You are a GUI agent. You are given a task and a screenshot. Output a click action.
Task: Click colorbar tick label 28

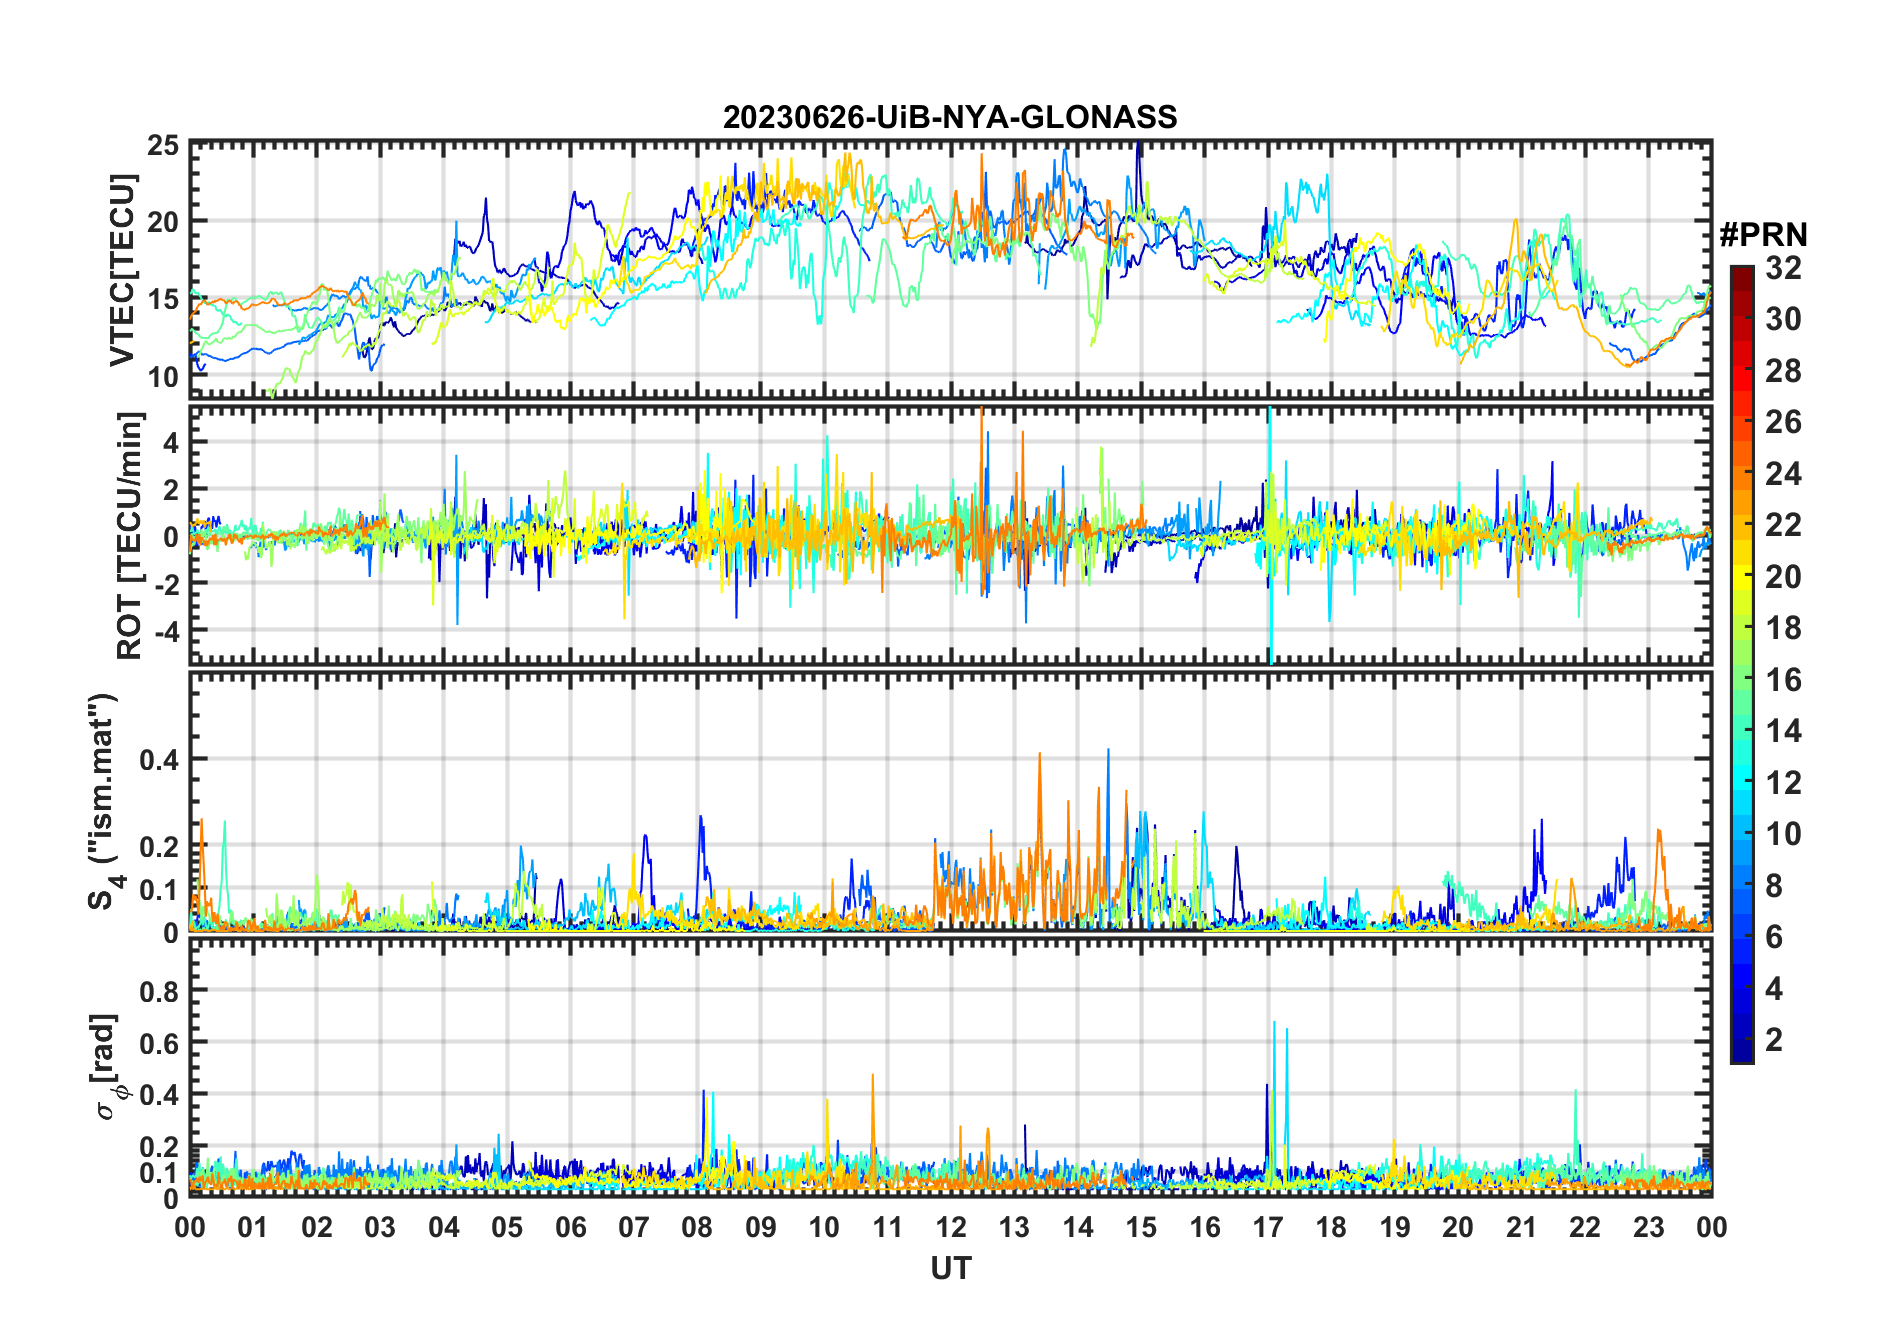point(1783,371)
